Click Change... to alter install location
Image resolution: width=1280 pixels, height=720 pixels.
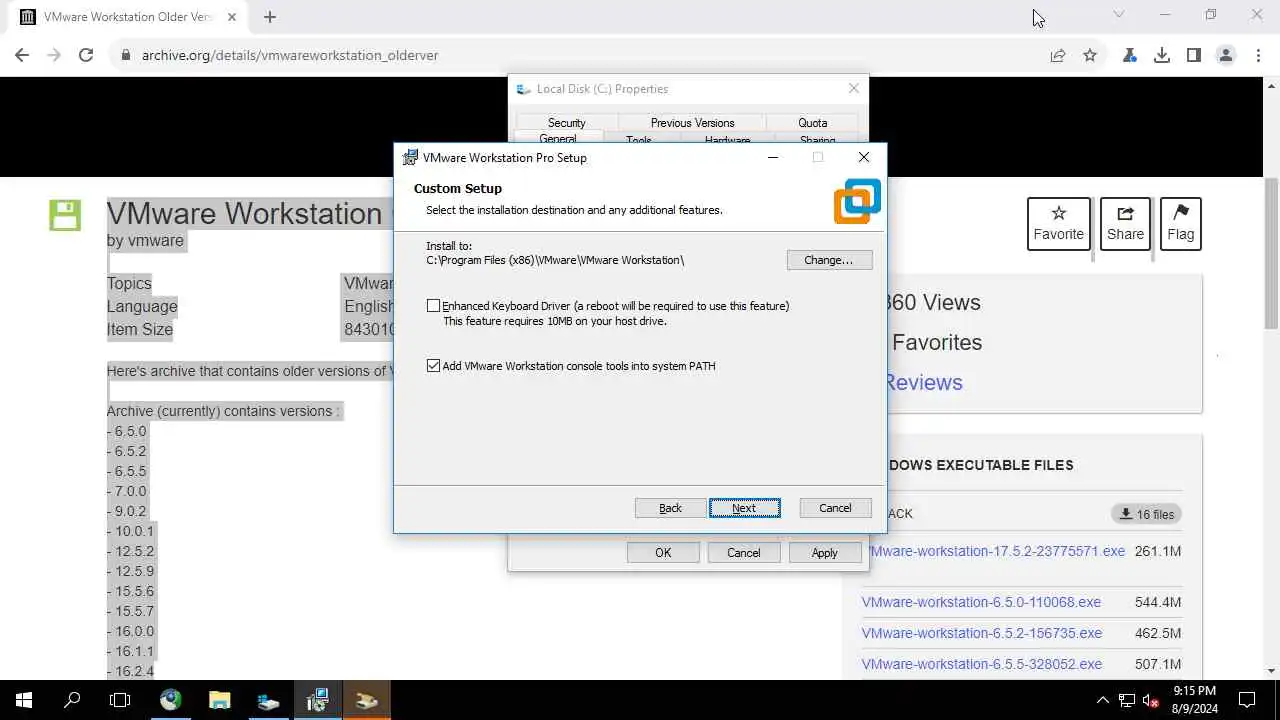(829, 260)
